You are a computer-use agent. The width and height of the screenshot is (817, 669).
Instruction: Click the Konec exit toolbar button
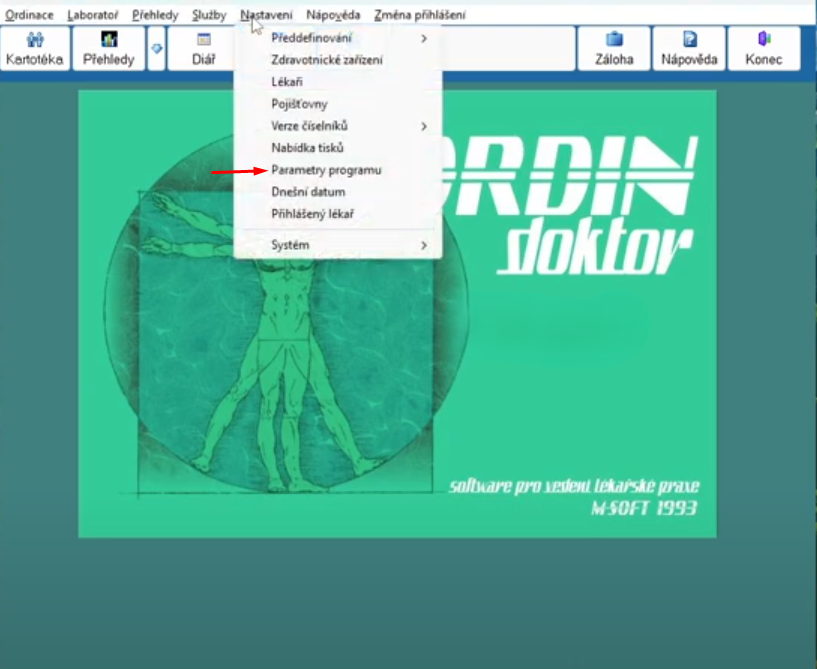click(x=764, y=48)
